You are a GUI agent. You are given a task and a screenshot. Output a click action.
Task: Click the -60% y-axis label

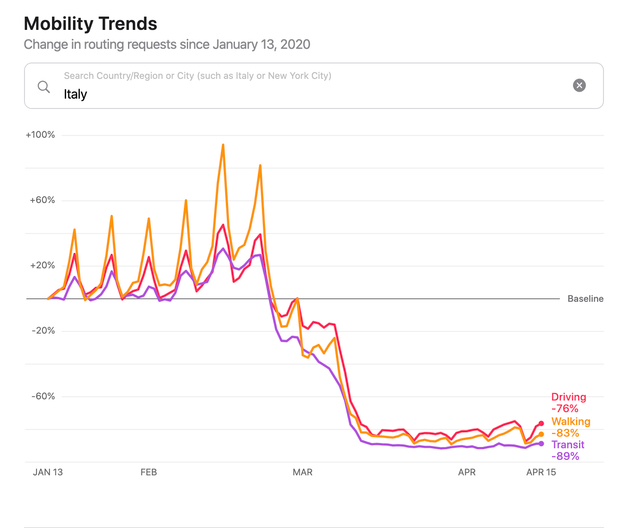click(x=42, y=396)
